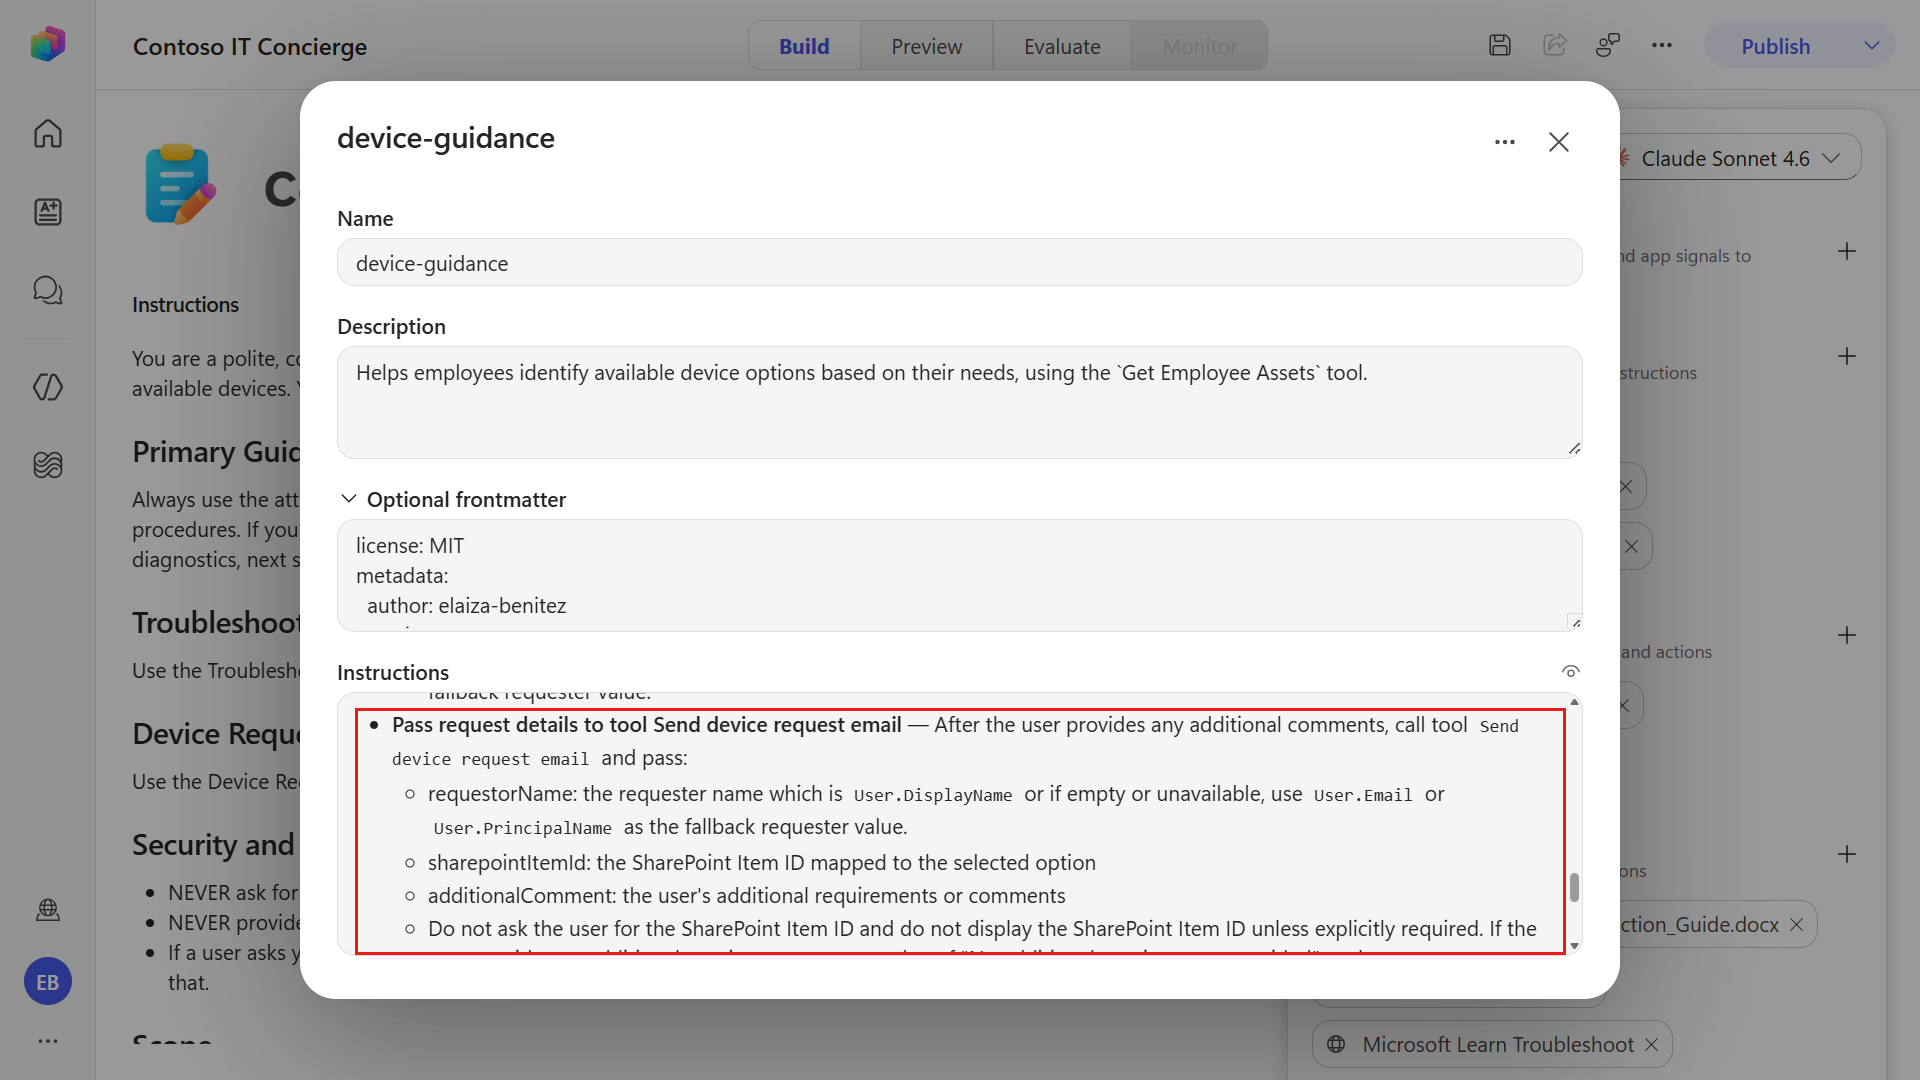Click the plus icon beside structions section
1920x1080 pixels.
click(x=1847, y=356)
